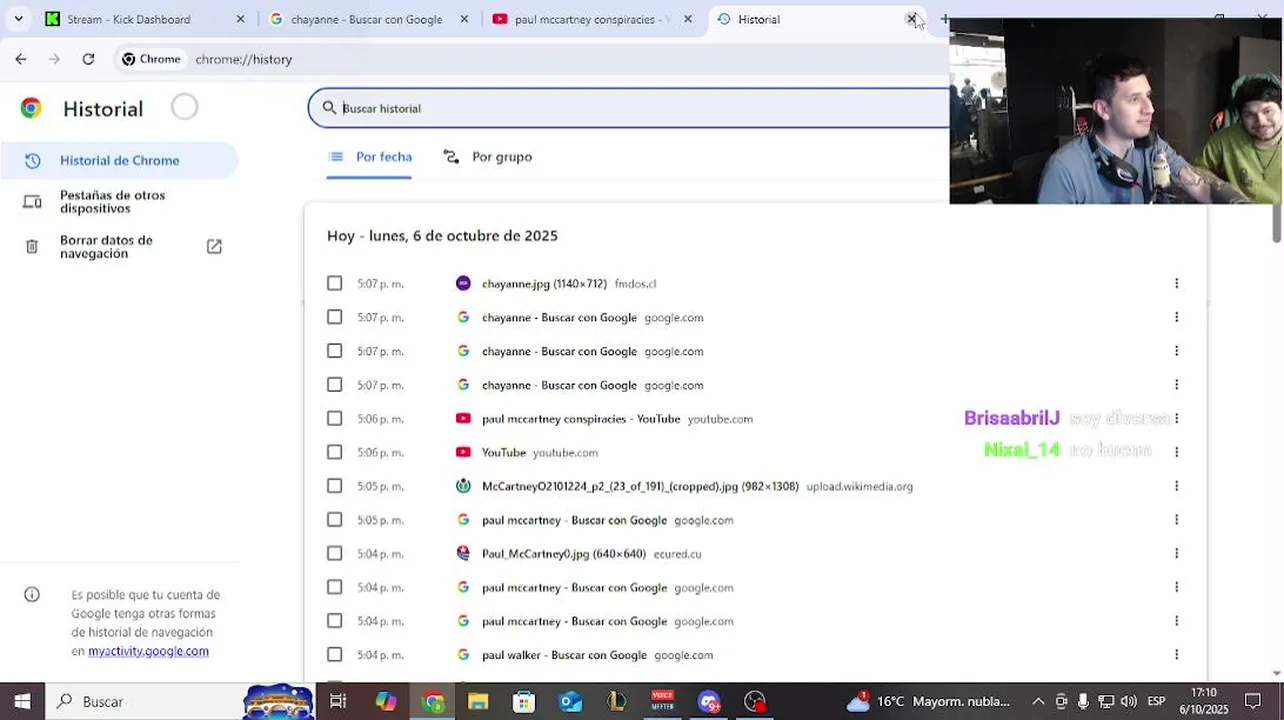Close the paul mccartney conspiracies tab
Image resolution: width=1284 pixels, height=720 pixels.
pyautogui.click(x=688, y=19)
